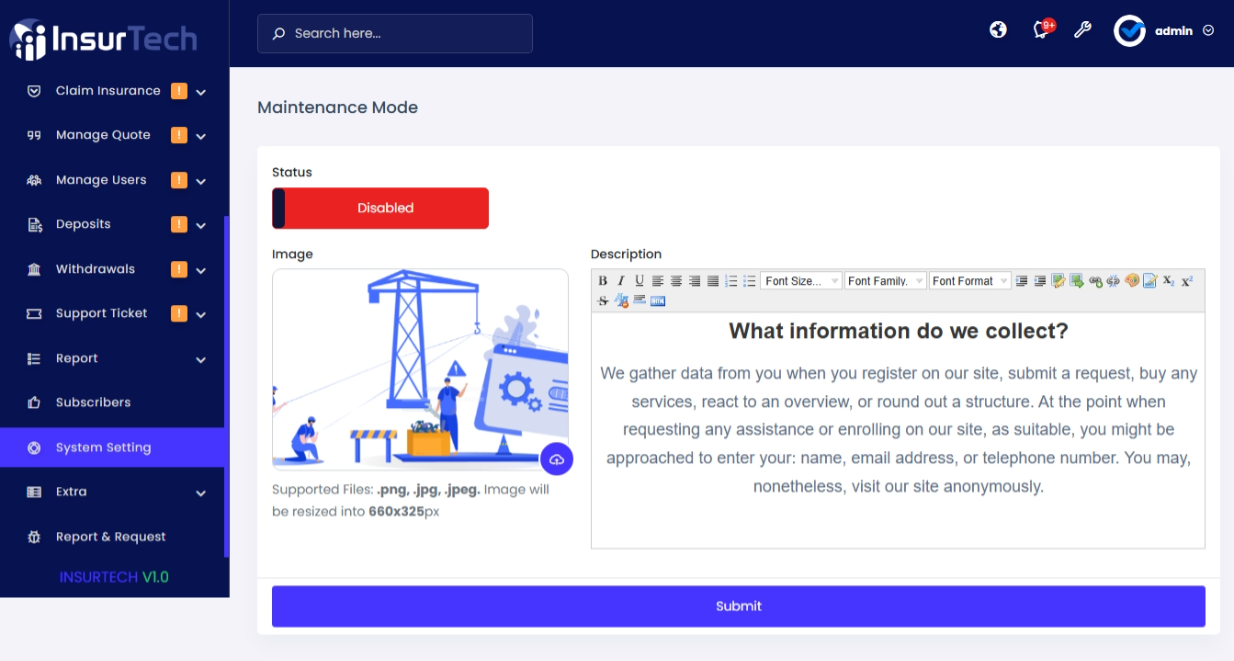This screenshot has height=661, width=1234.
Task: Center-align the description text
Action: point(676,281)
